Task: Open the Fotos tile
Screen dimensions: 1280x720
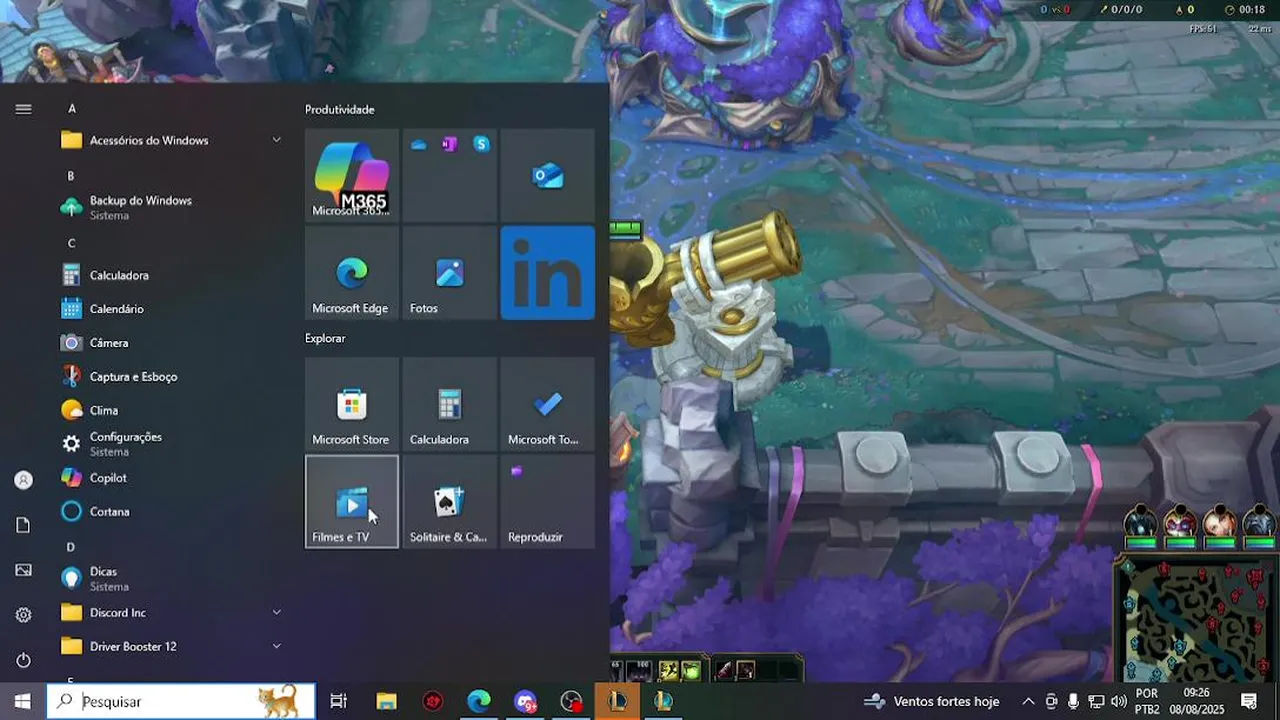Action: pyautogui.click(x=449, y=273)
